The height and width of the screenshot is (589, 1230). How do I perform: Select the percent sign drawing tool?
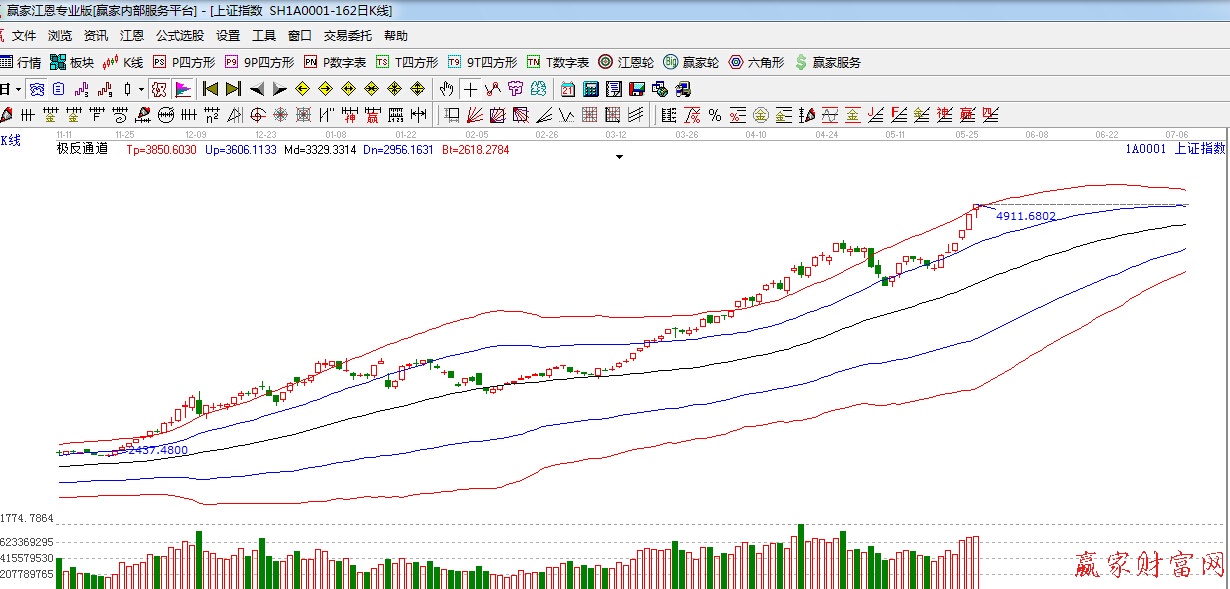click(x=715, y=115)
